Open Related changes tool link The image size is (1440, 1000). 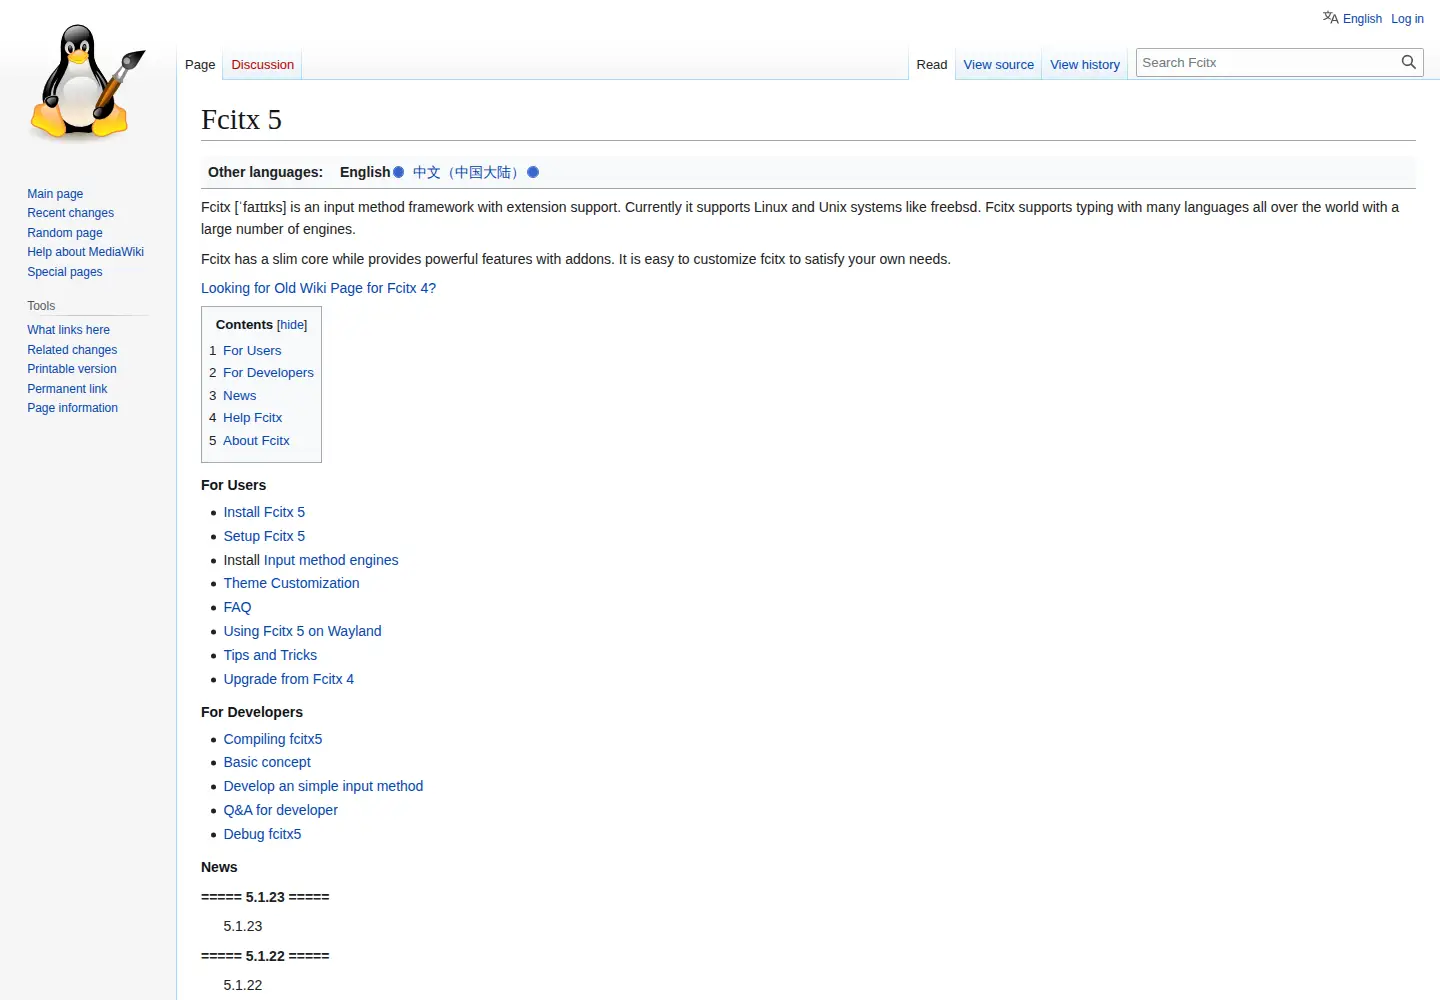[x=72, y=350]
